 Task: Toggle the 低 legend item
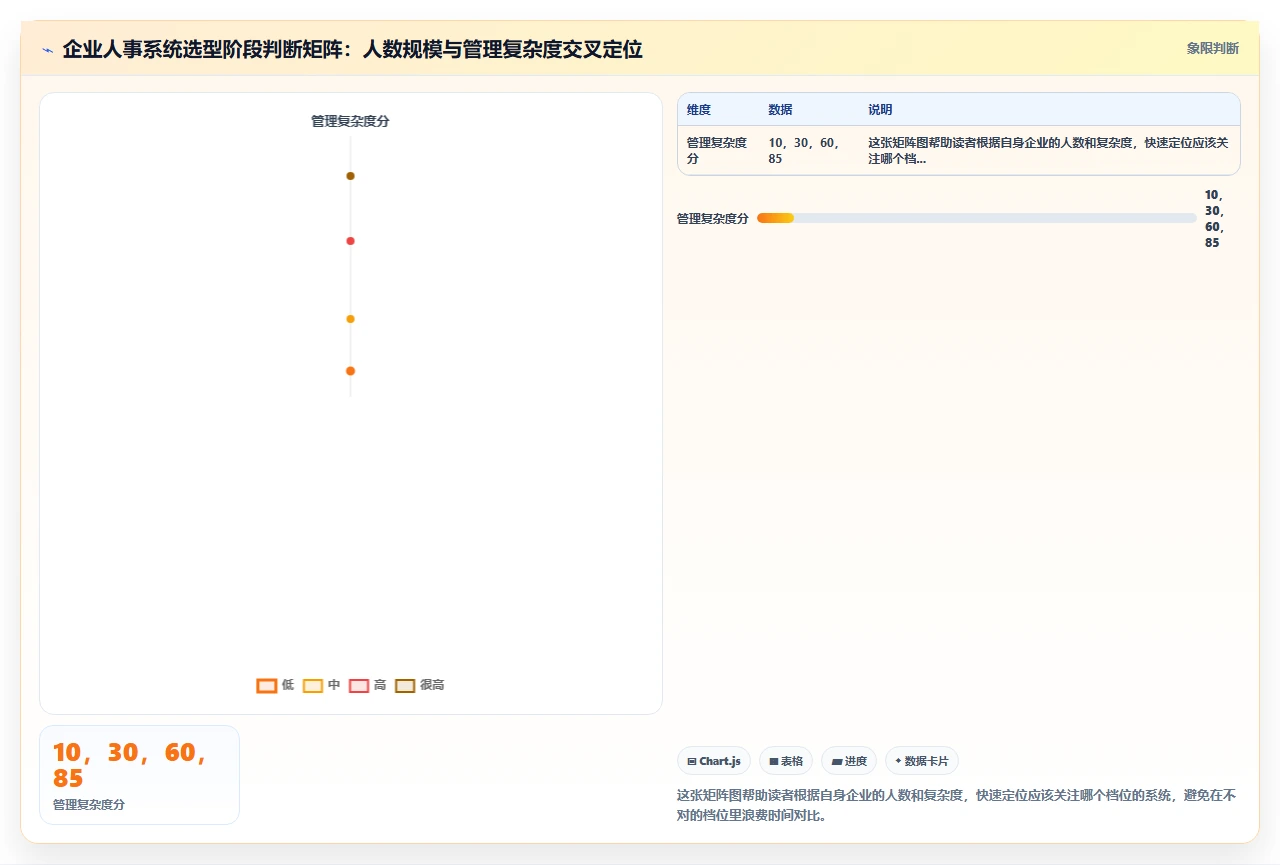click(275, 685)
